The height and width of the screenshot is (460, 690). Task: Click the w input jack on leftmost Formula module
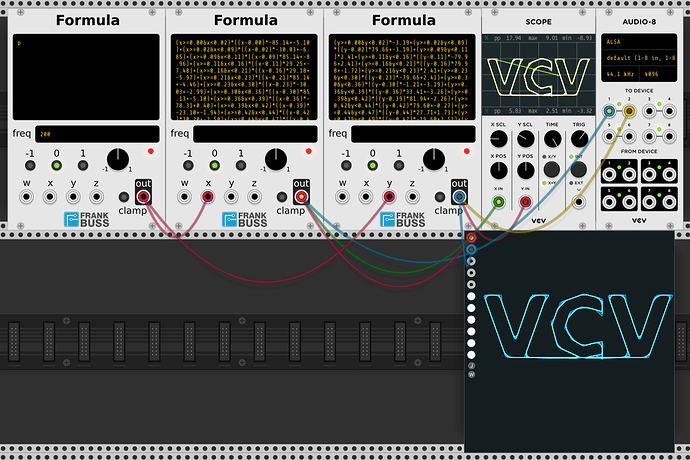click(x=26, y=197)
